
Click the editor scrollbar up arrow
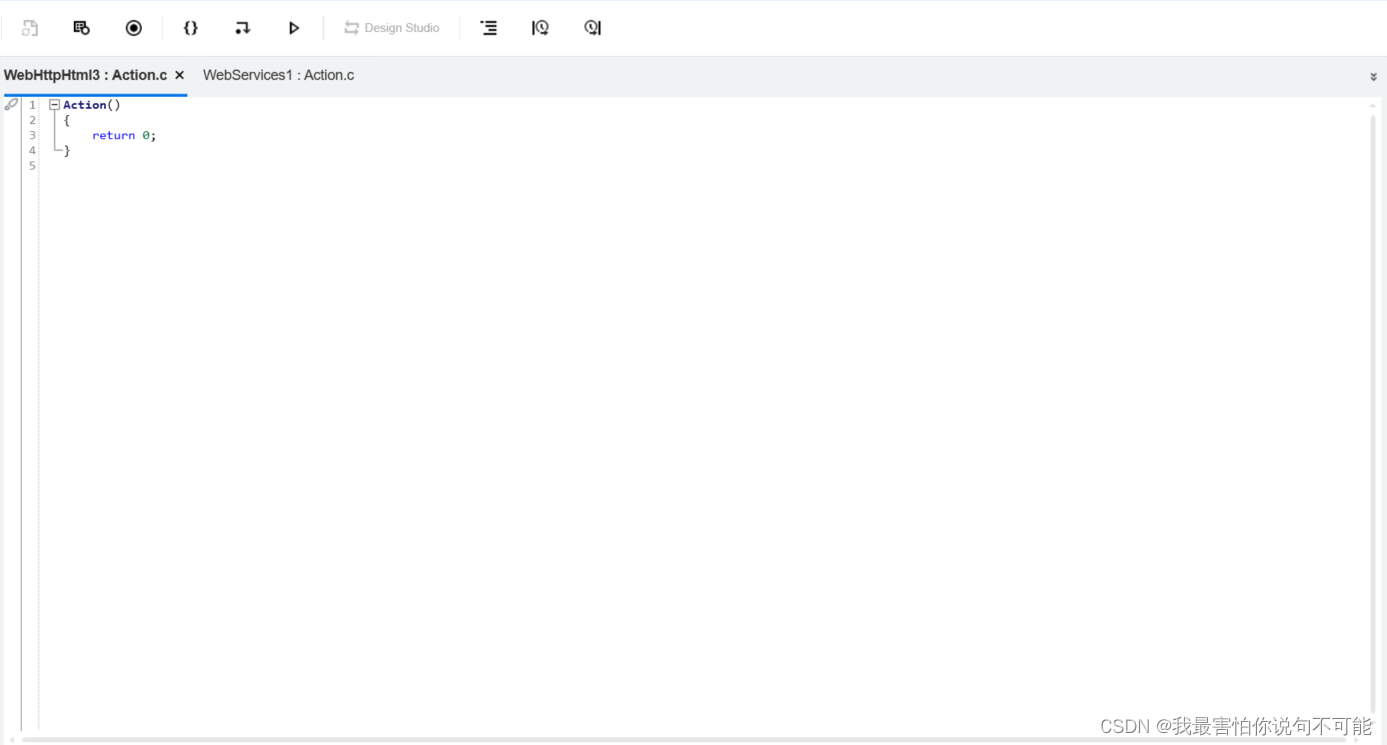1373,104
